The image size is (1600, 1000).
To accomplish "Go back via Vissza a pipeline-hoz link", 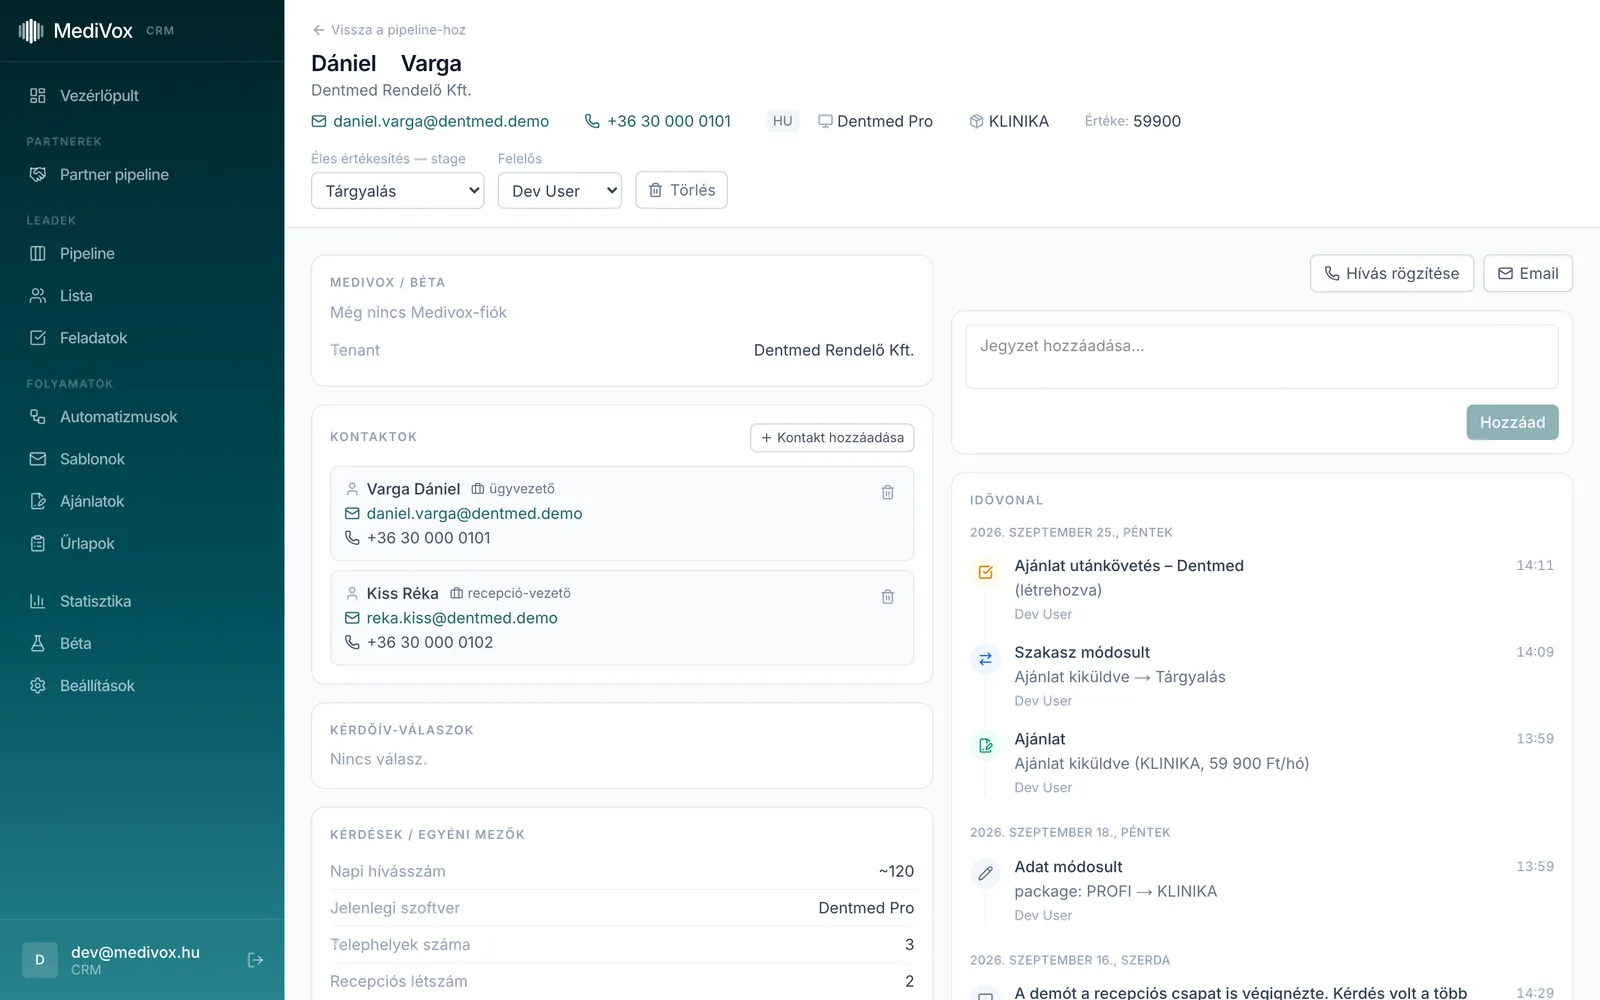I will coord(389,30).
